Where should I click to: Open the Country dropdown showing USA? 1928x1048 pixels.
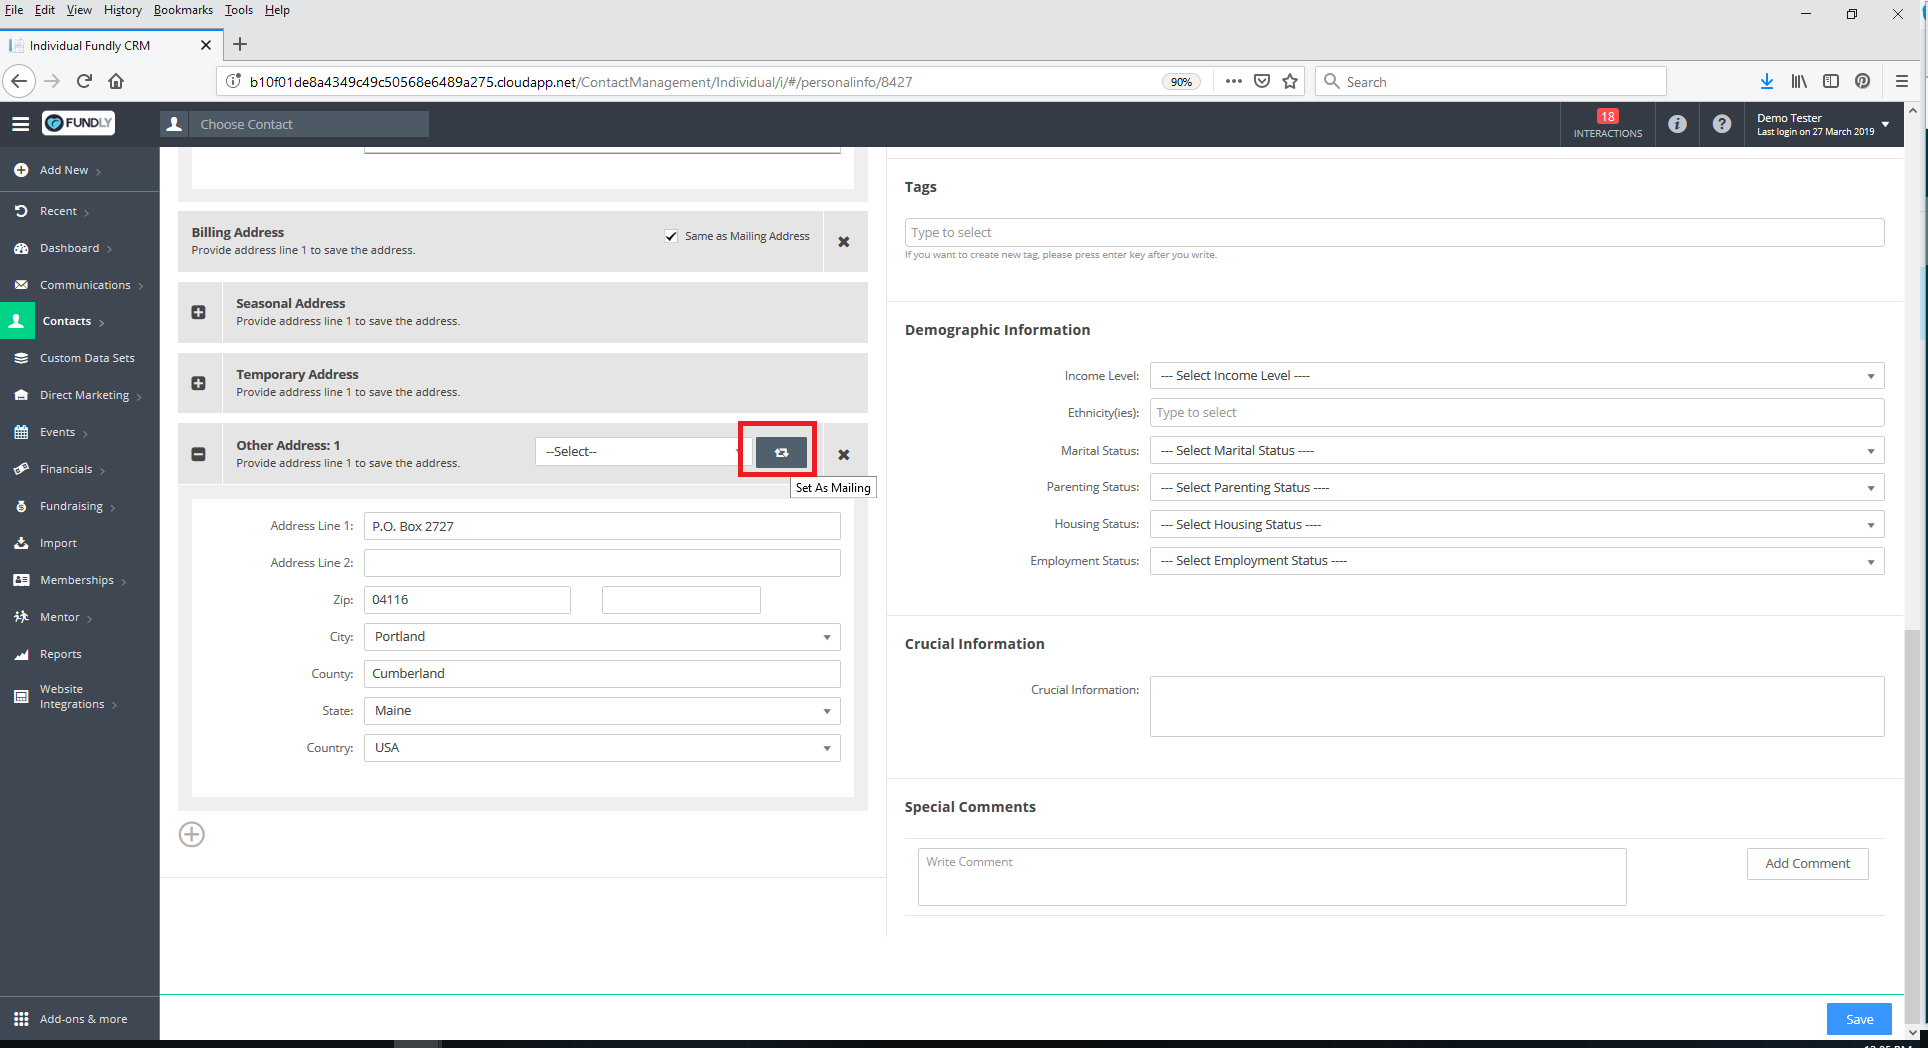tap(602, 748)
